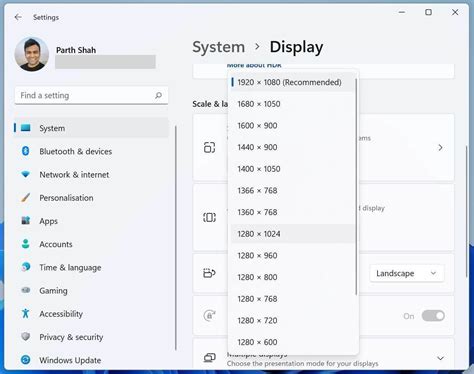Click the Gaming controller icon
The width and height of the screenshot is (474, 374).
[26, 290]
